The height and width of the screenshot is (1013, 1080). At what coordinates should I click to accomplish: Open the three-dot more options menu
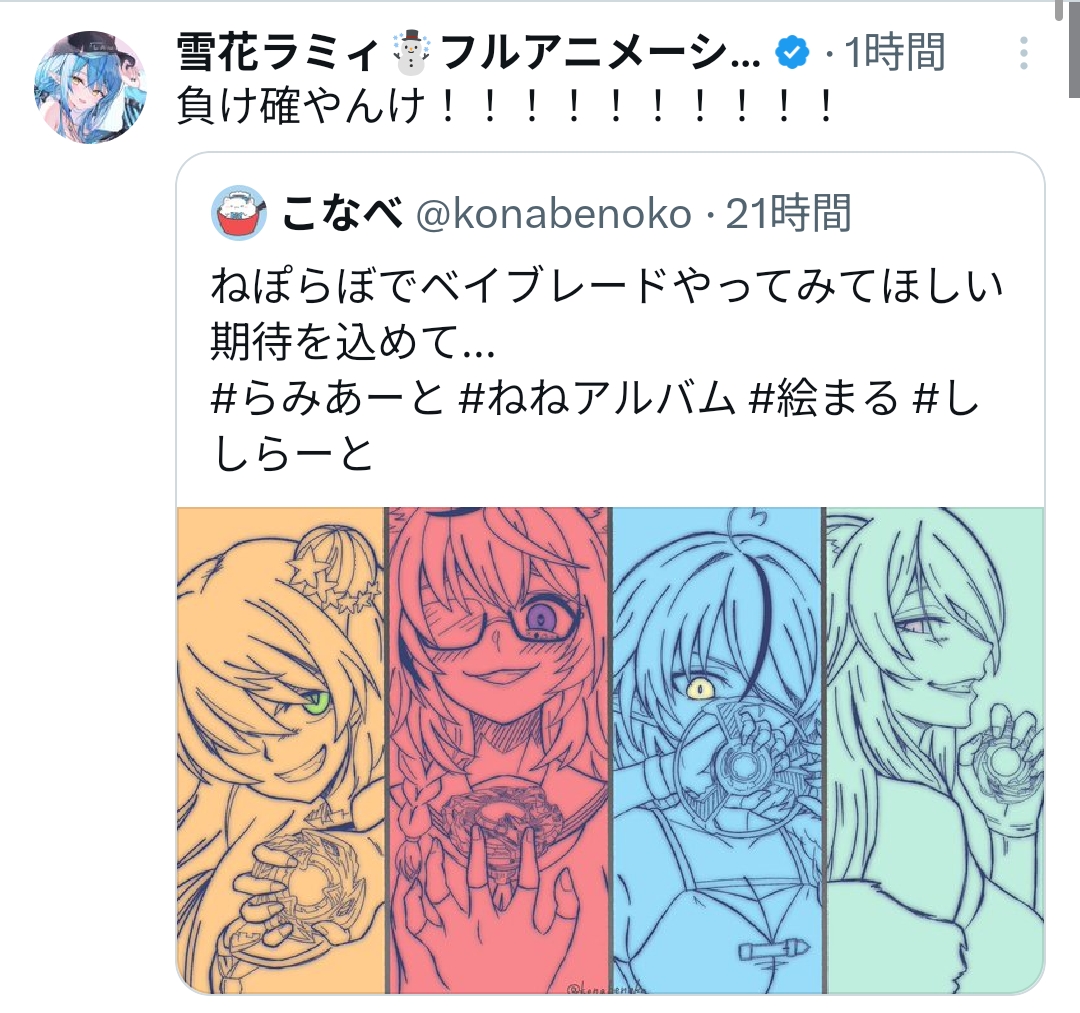[x=1024, y=53]
